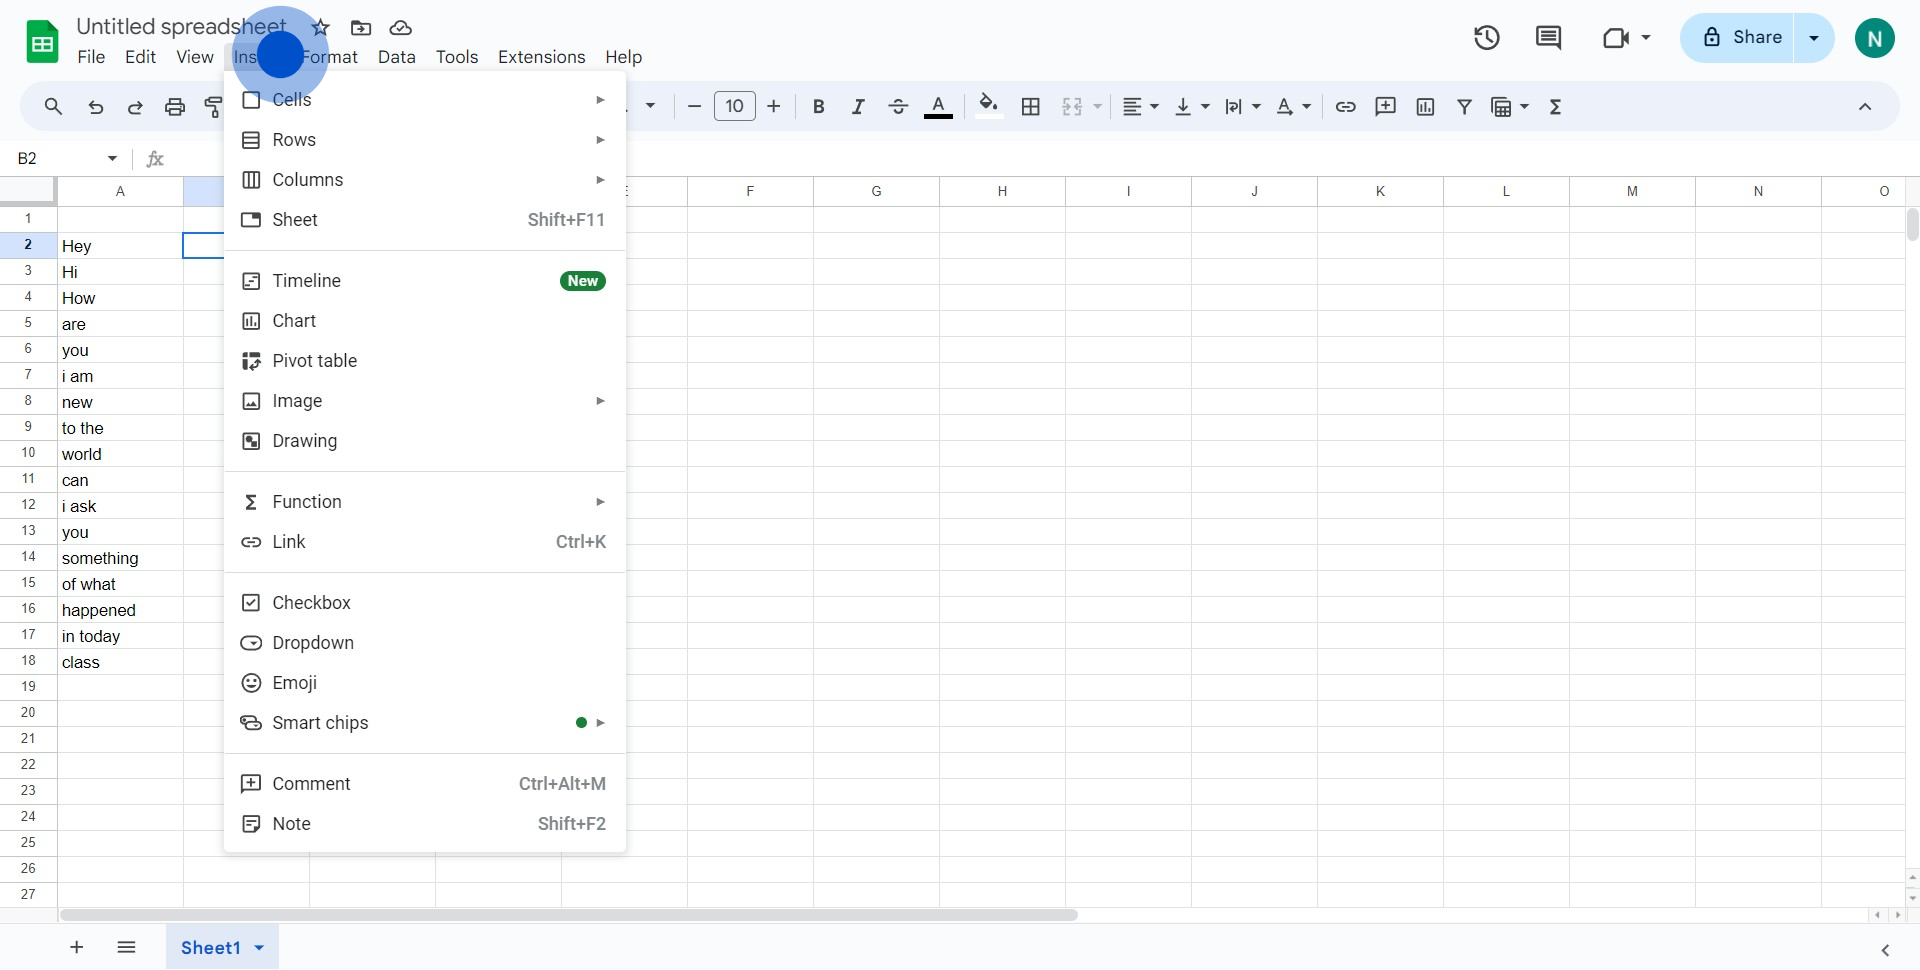Open the horizontal align dropdown
Image resolution: width=1920 pixels, height=970 pixels.
(x=1139, y=107)
